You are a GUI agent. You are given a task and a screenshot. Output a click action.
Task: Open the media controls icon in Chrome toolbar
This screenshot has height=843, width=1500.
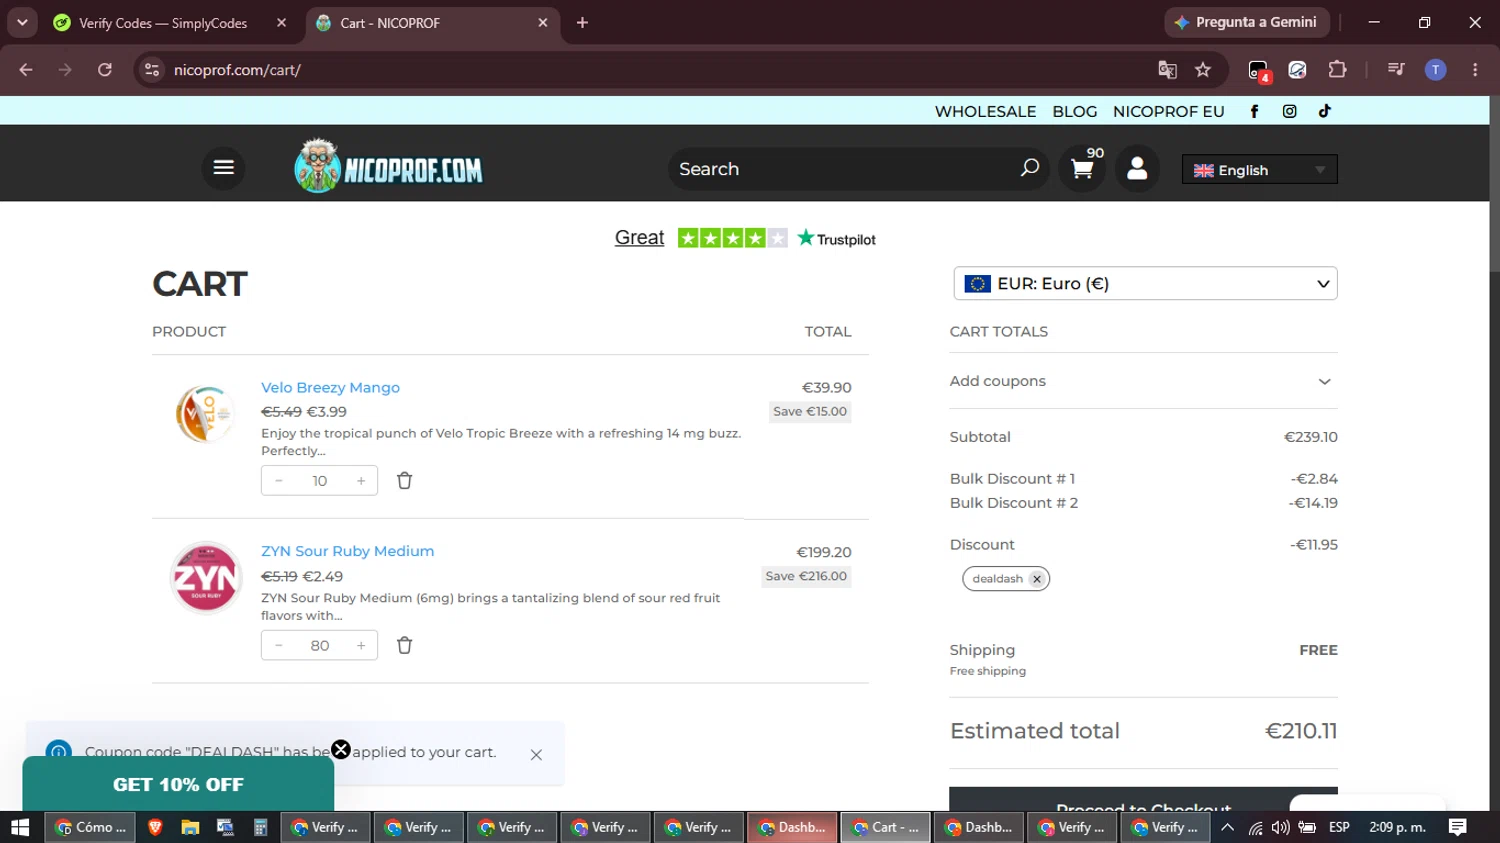pyautogui.click(x=1396, y=70)
